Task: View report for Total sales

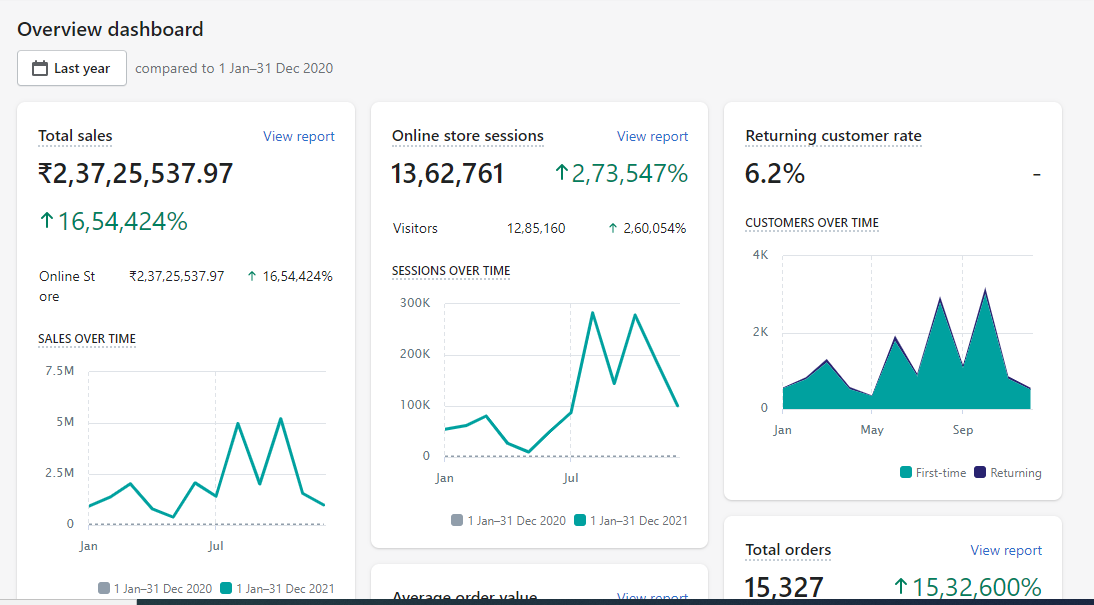Action: (x=299, y=136)
